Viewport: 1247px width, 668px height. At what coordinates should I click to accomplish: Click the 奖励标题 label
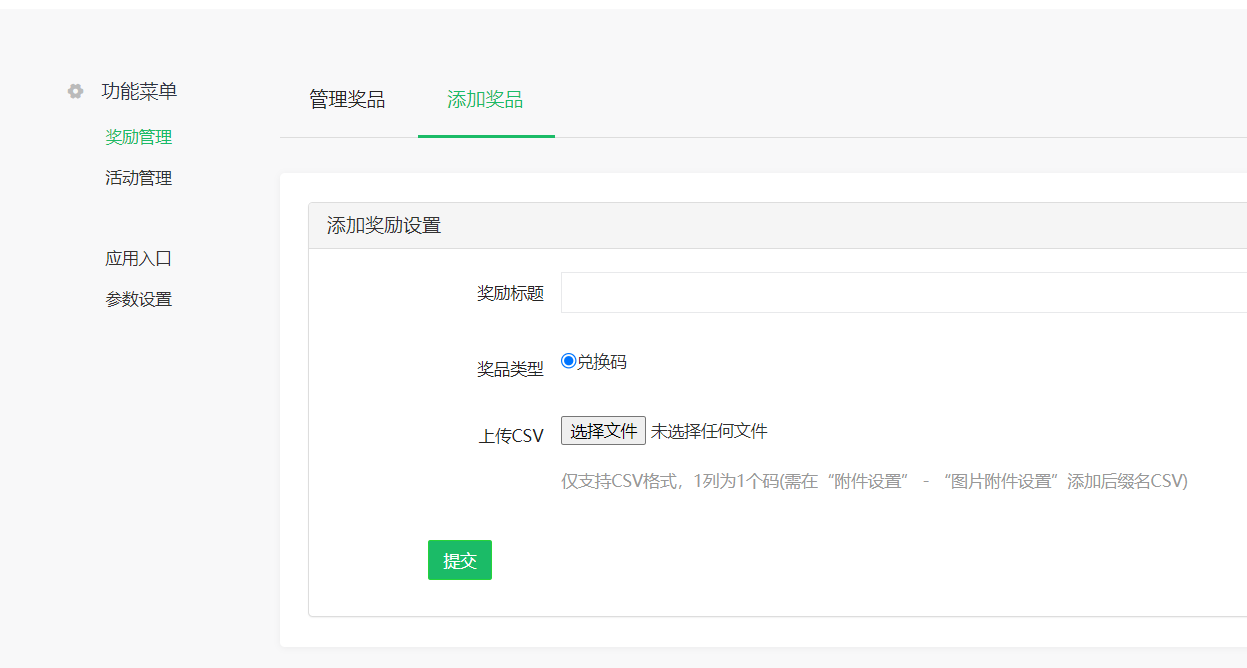tap(510, 293)
